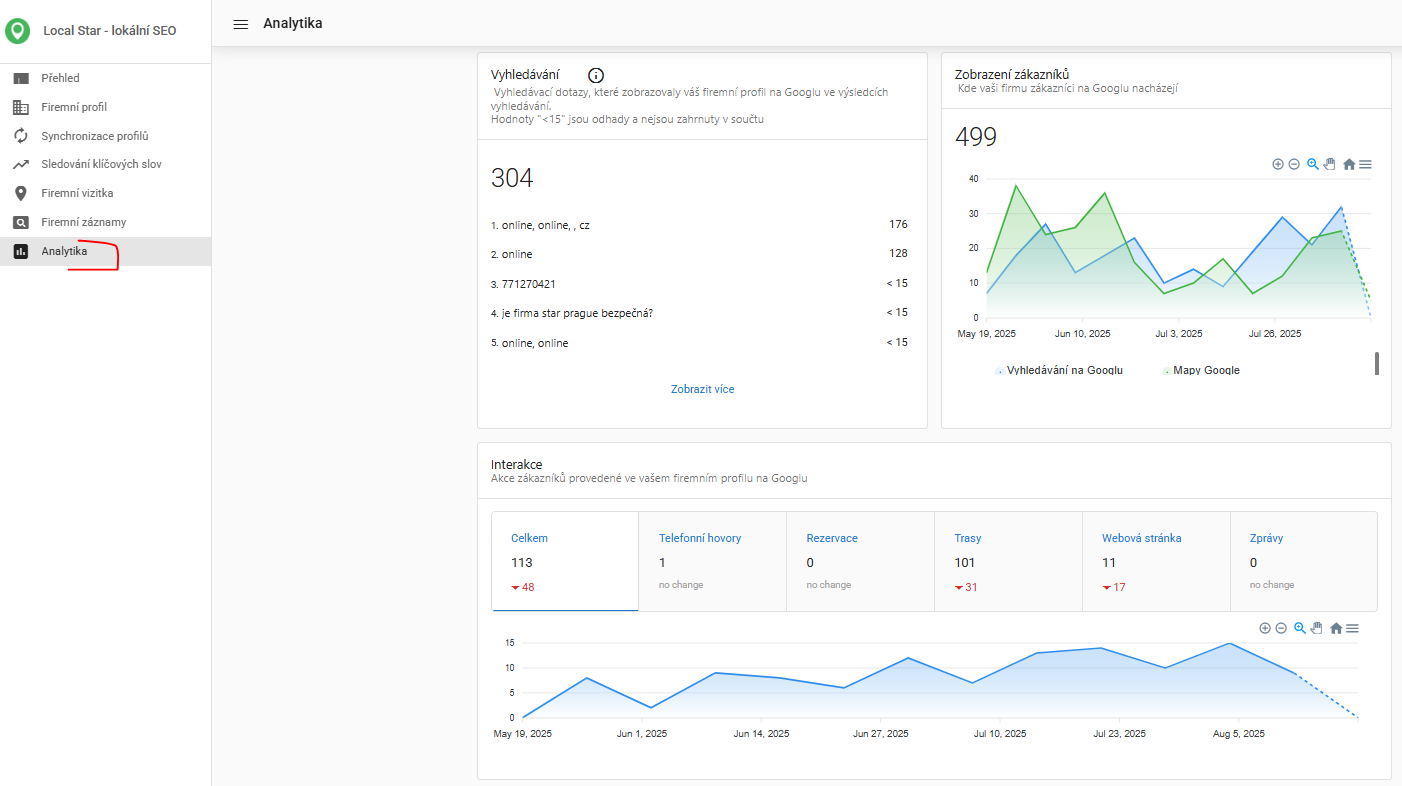Select Analytika in the sidebar
The image size is (1402, 786).
pos(105,251)
